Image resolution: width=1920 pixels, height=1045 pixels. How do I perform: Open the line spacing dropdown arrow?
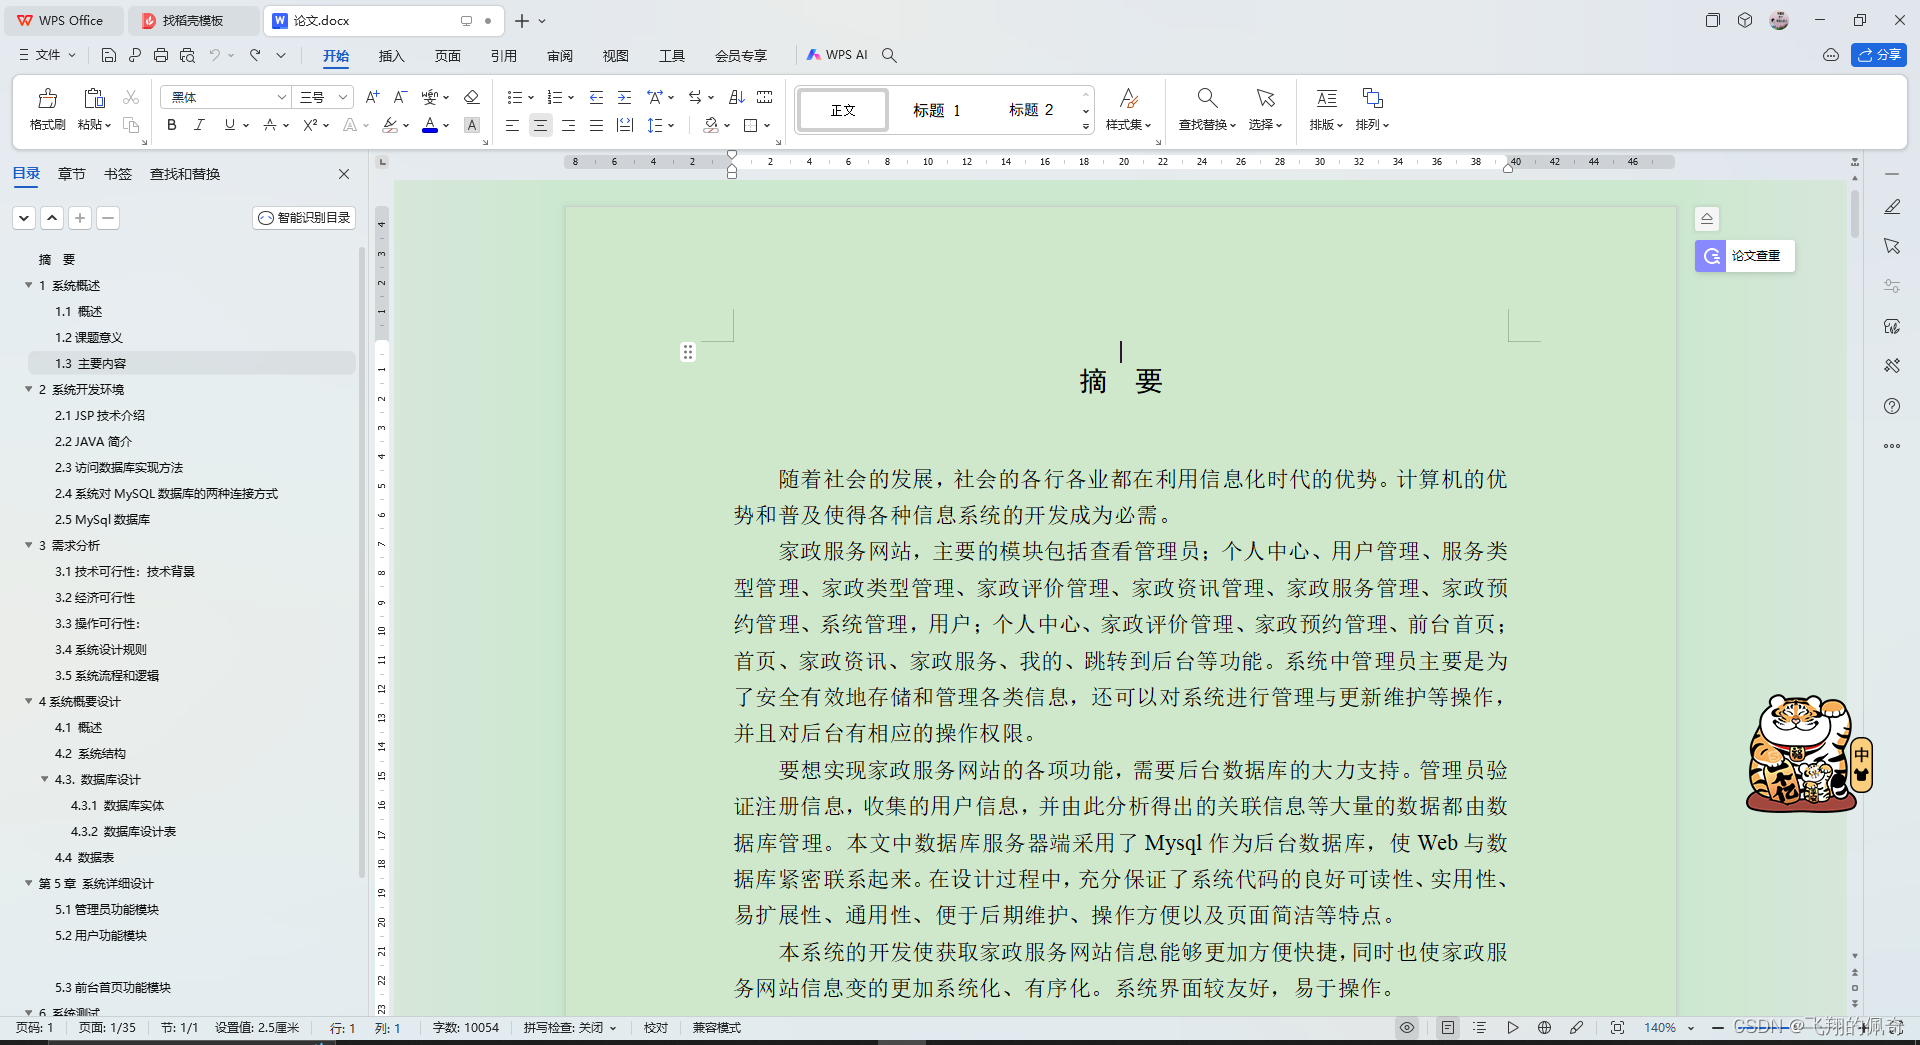[671, 125]
